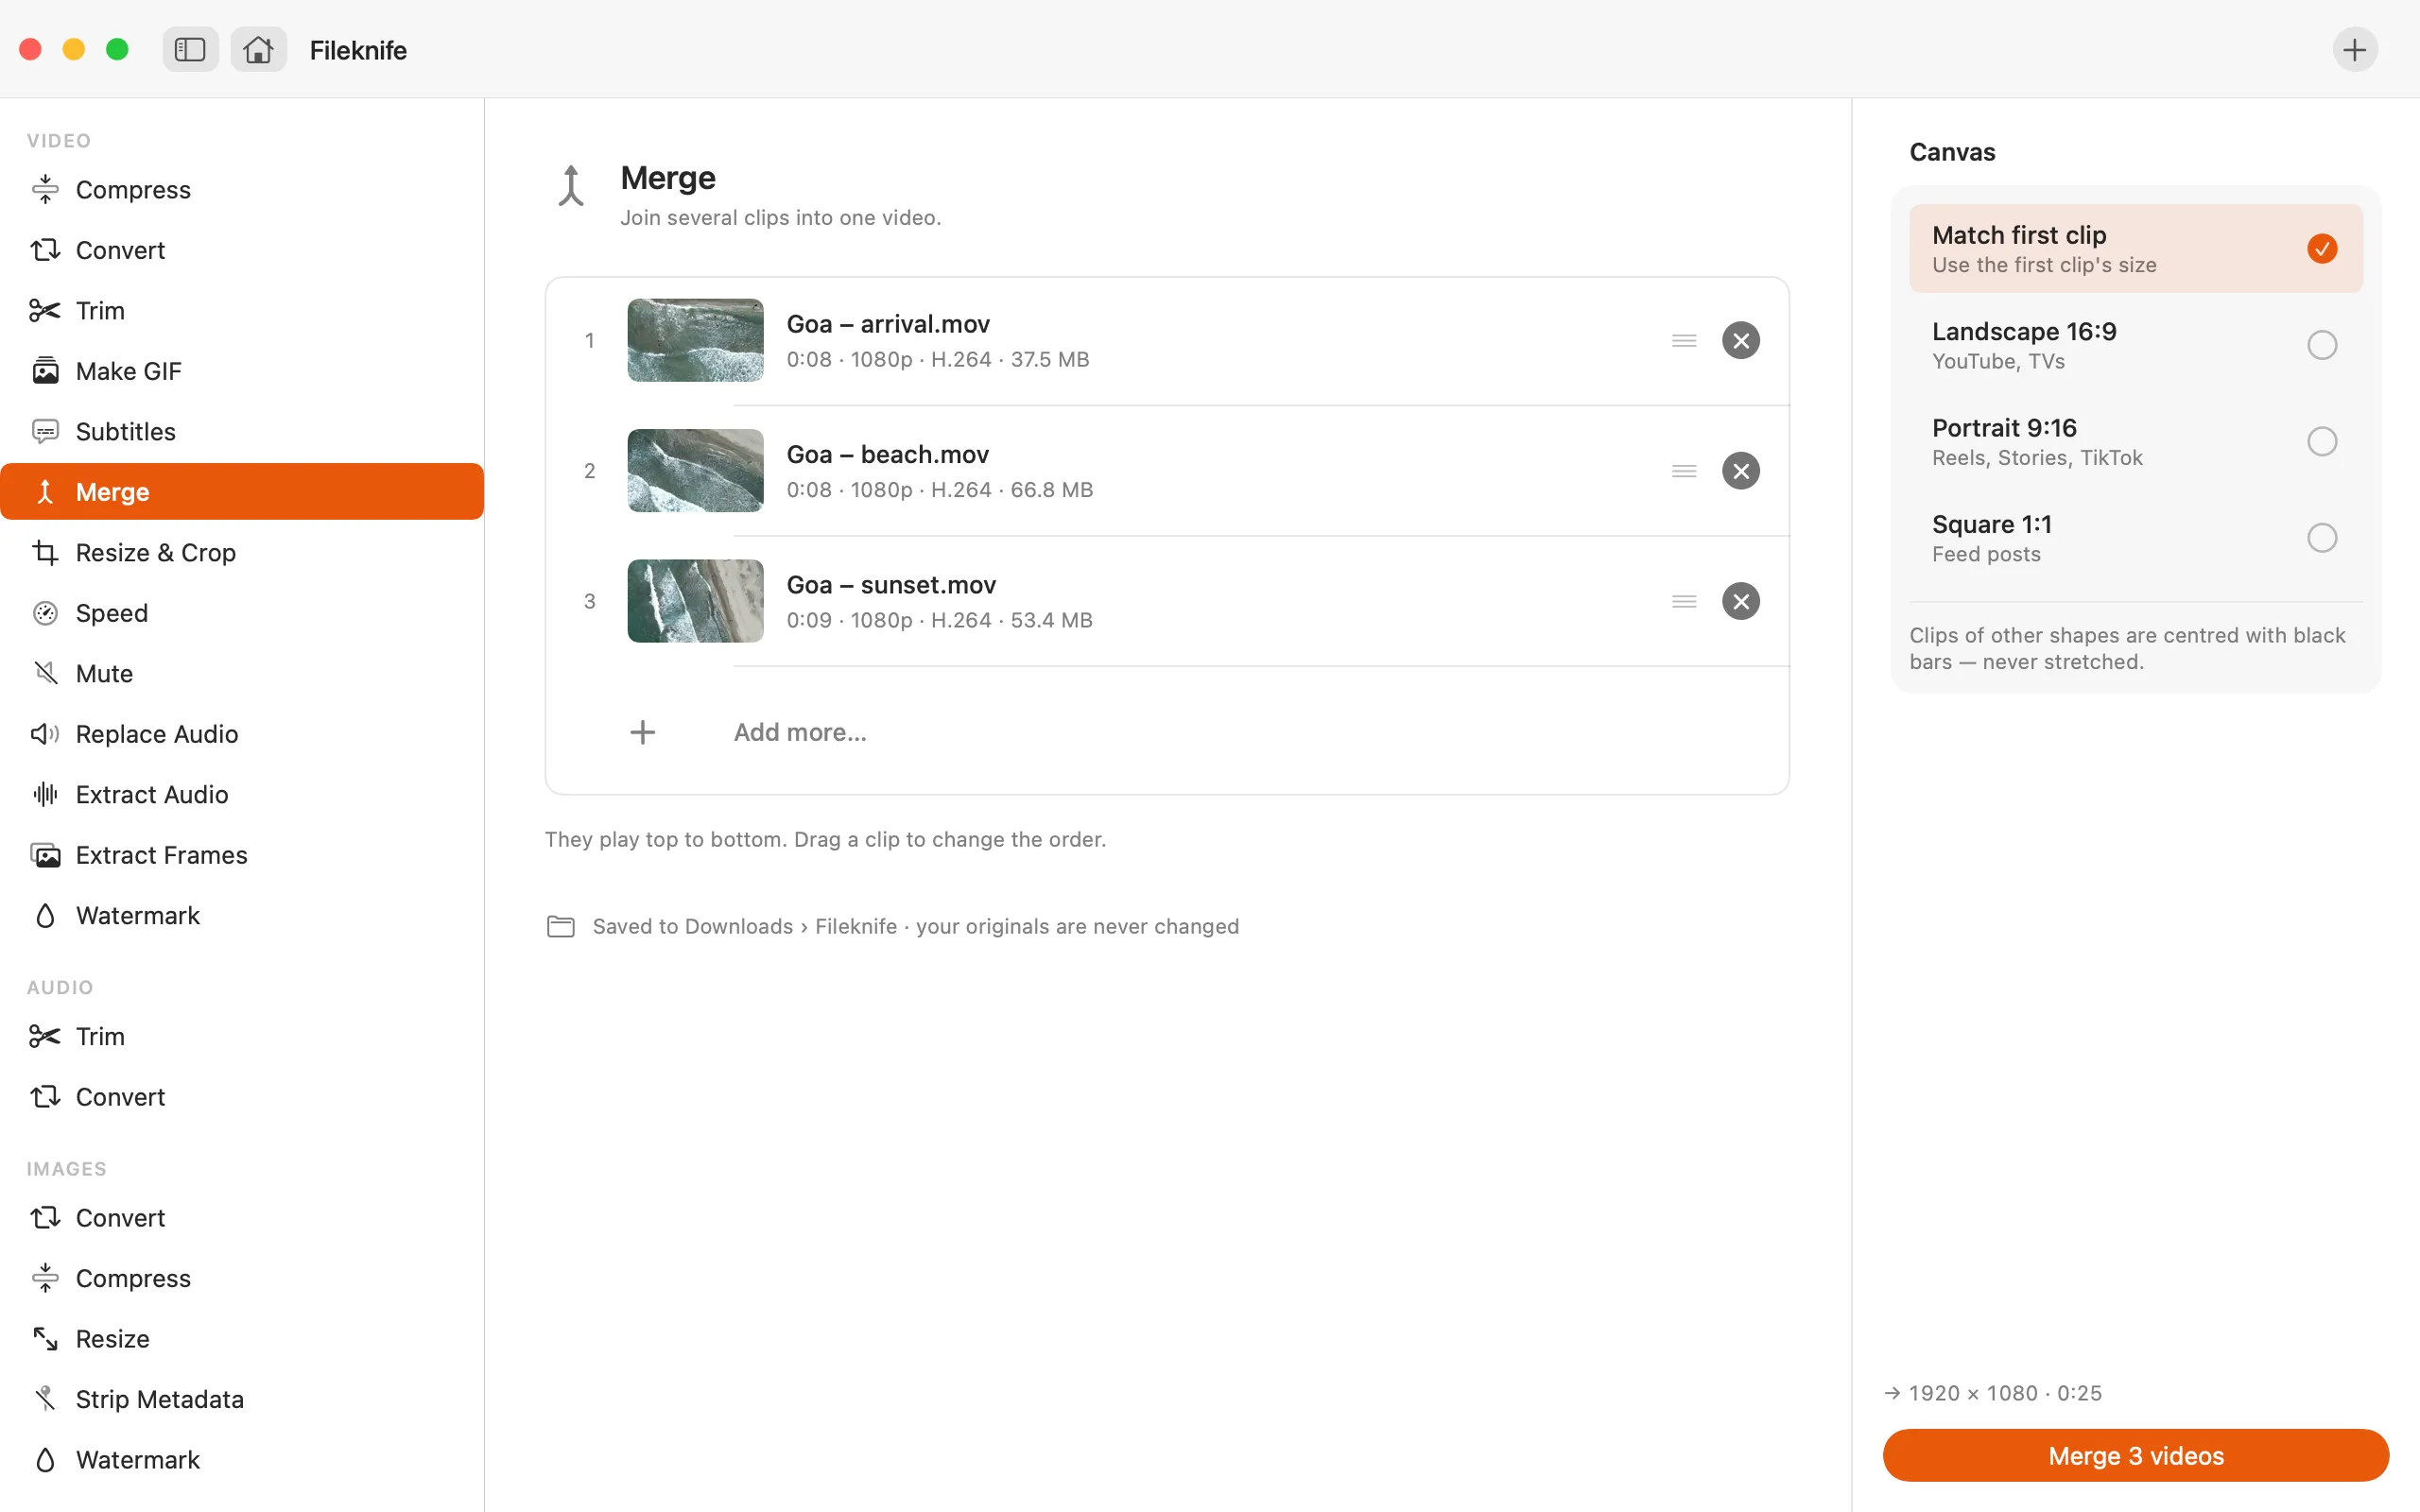Viewport: 2420px width, 1512px height.
Task: Open Extract Frames tool
Action: tap(242, 855)
